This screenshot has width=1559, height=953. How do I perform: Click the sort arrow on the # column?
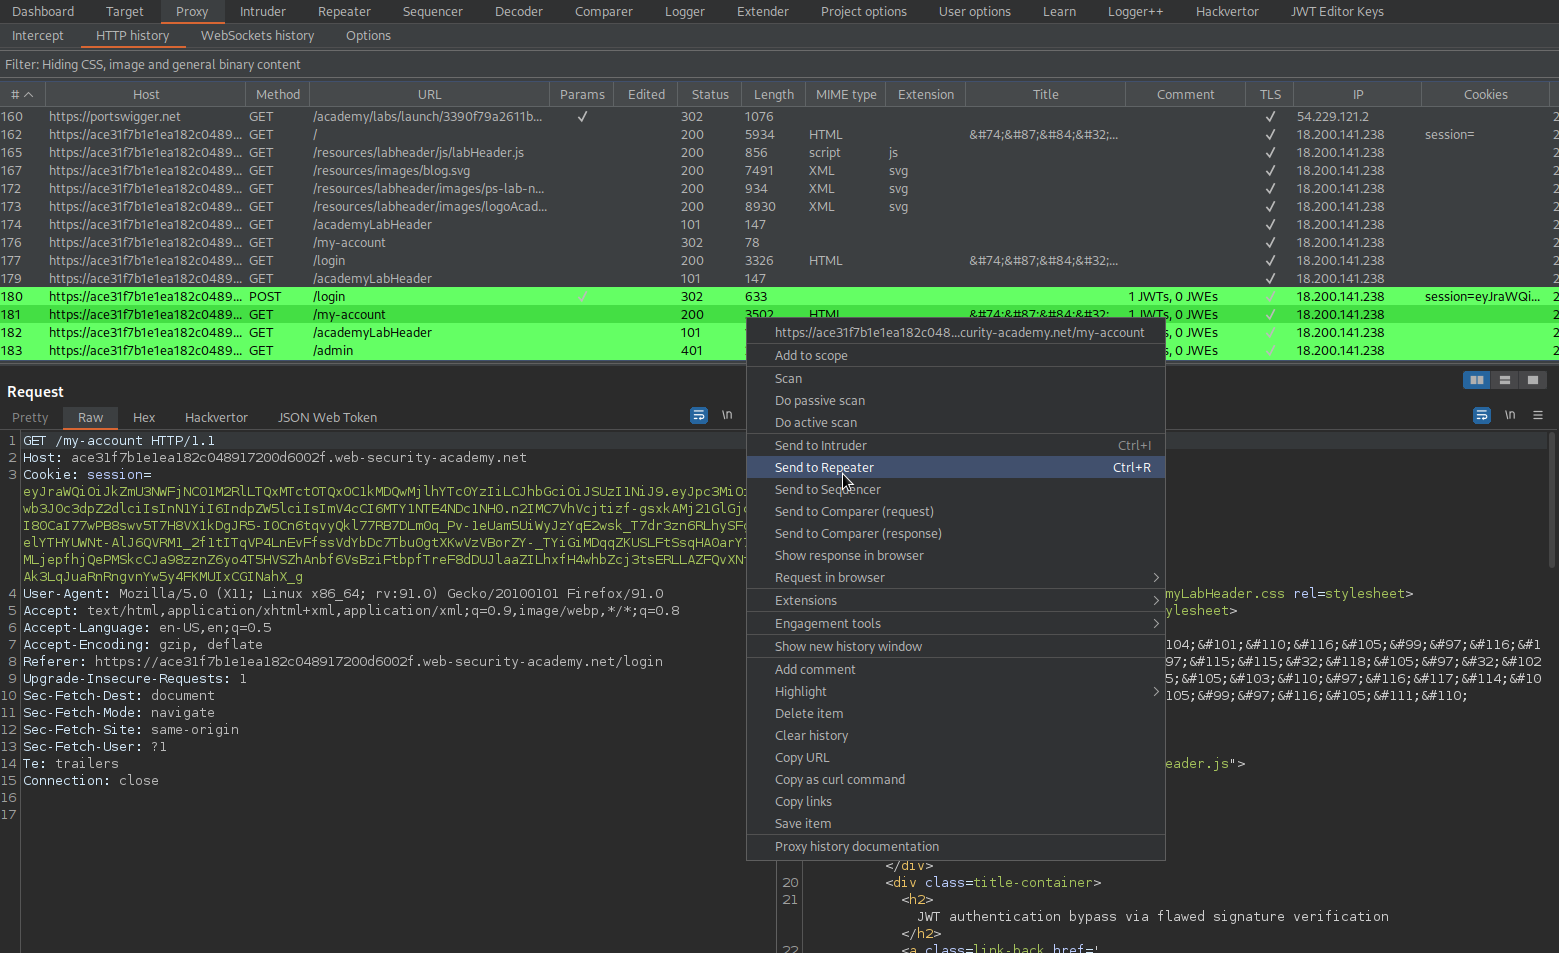[28, 95]
